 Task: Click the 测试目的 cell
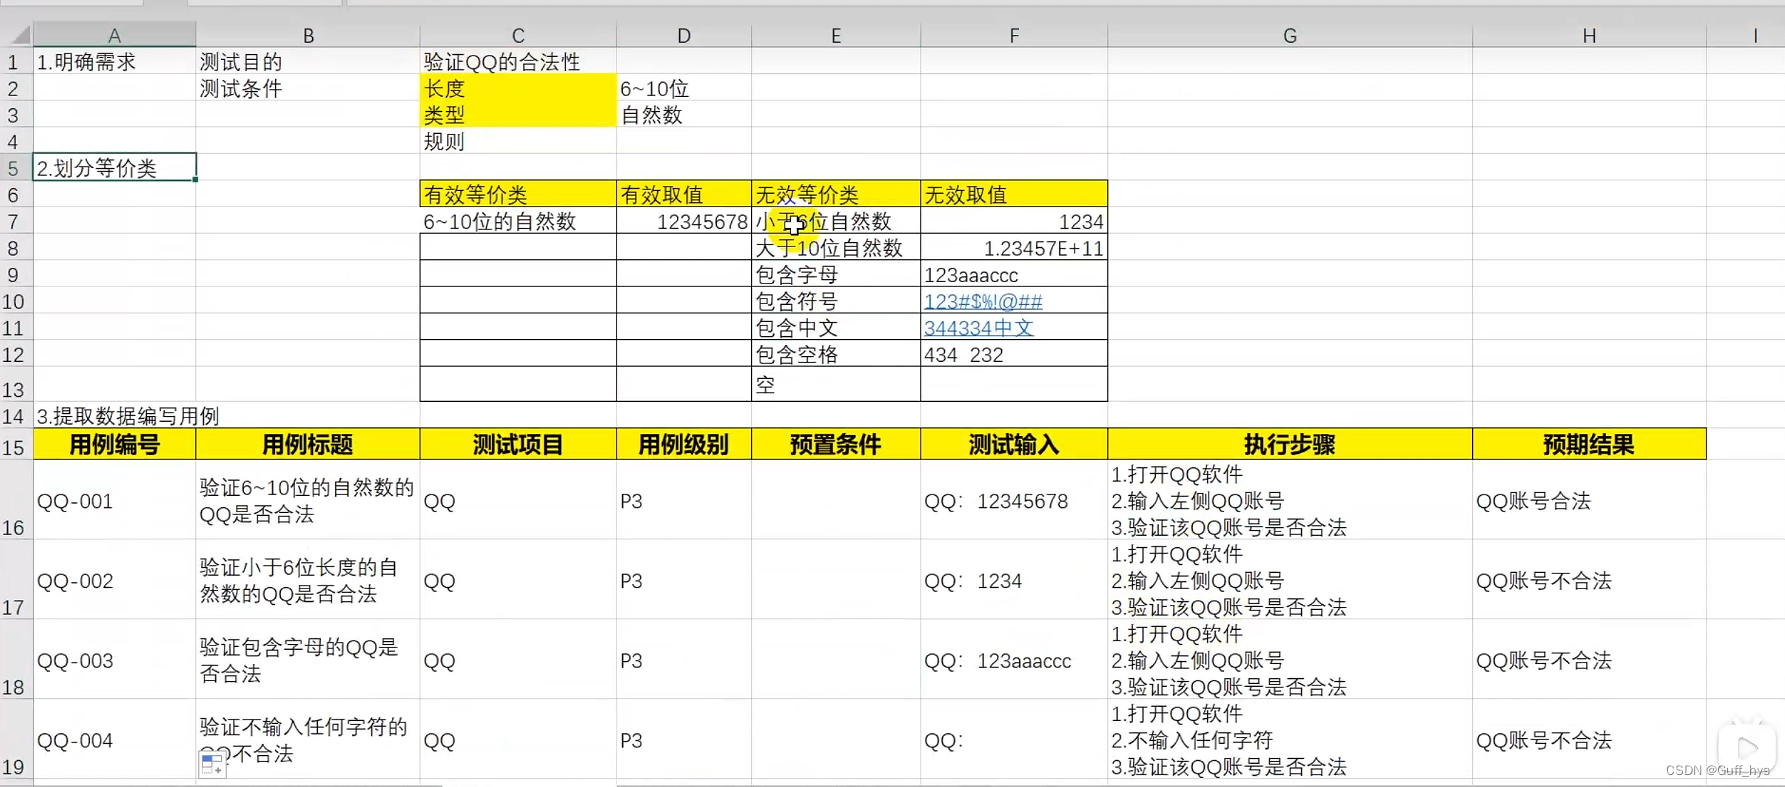(308, 62)
